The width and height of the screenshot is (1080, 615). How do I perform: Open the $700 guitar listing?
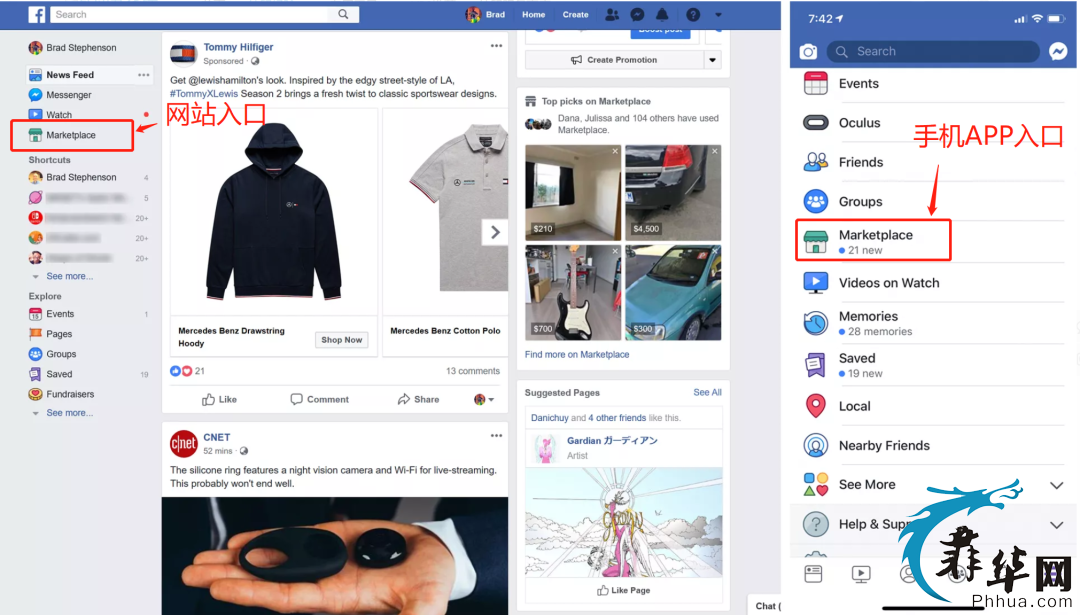coord(572,293)
